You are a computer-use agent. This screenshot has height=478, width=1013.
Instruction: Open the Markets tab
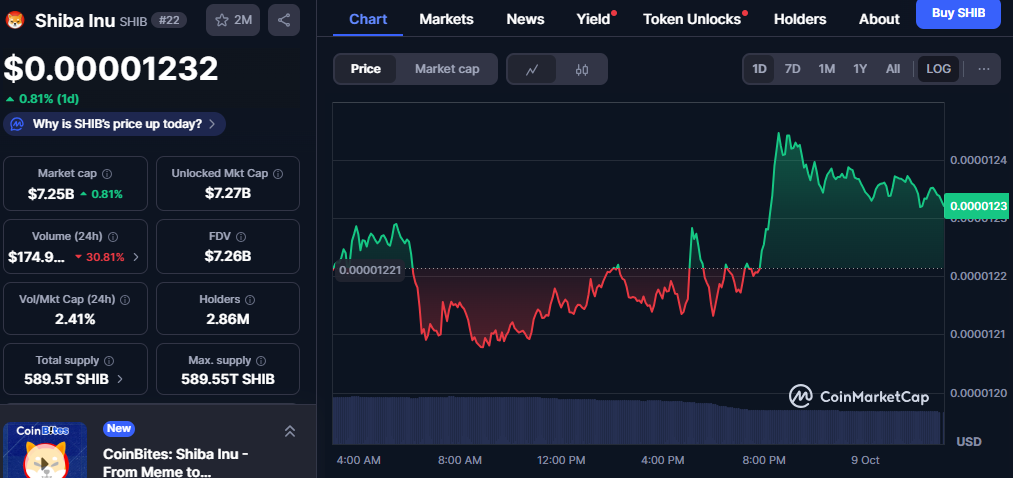[x=447, y=19]
